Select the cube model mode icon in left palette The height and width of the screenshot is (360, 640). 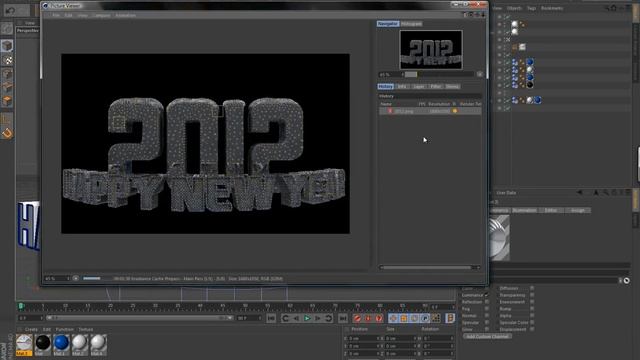tap(7, 46)
